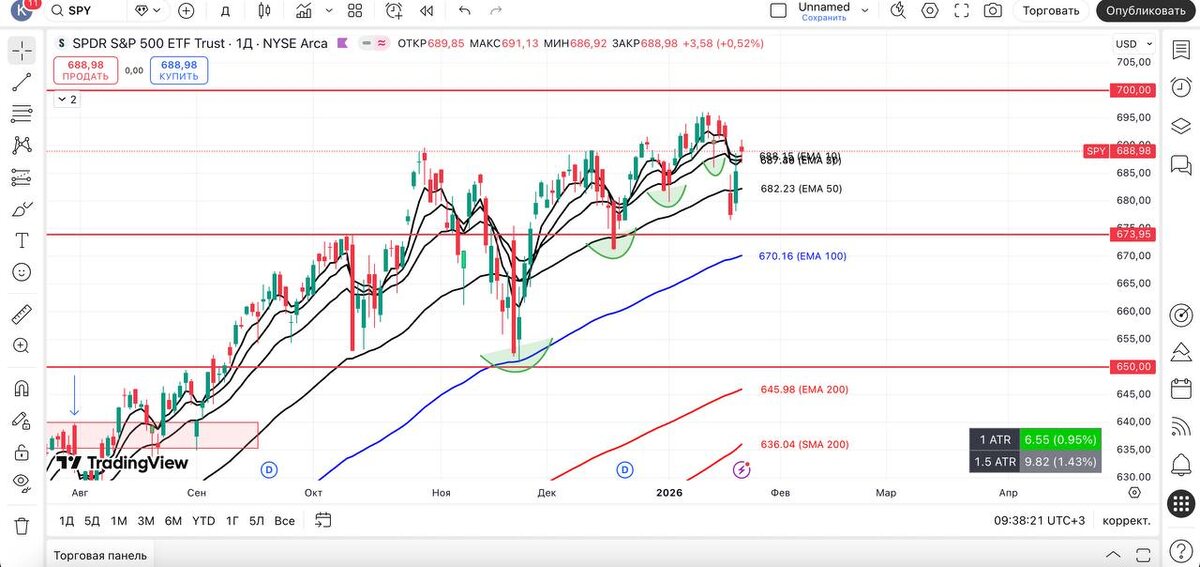Take a chart snapshot with the camera
Image resolution: width=1200 pixels, height=567 pixels.
pos(993,11)
